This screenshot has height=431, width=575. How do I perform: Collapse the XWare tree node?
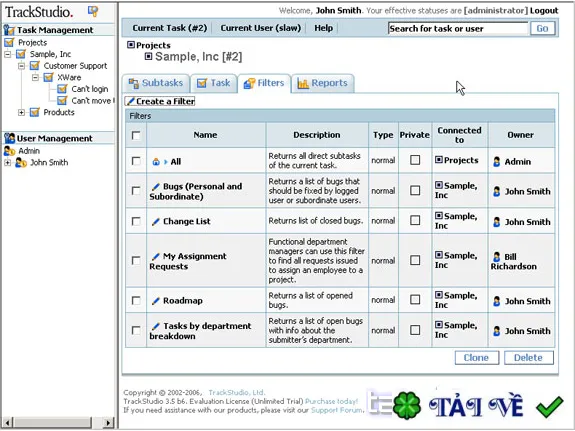coord(35,77)
